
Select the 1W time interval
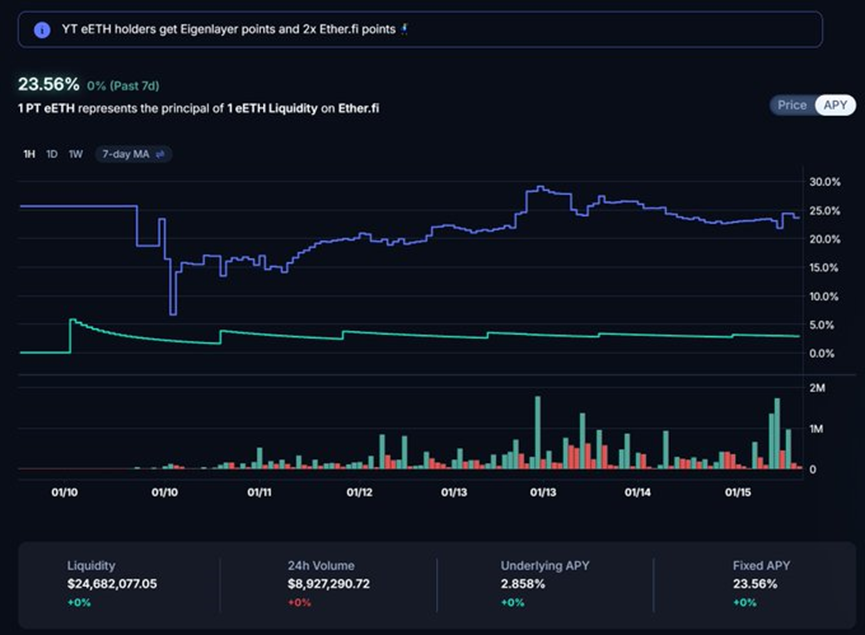[x=76, y=154]
